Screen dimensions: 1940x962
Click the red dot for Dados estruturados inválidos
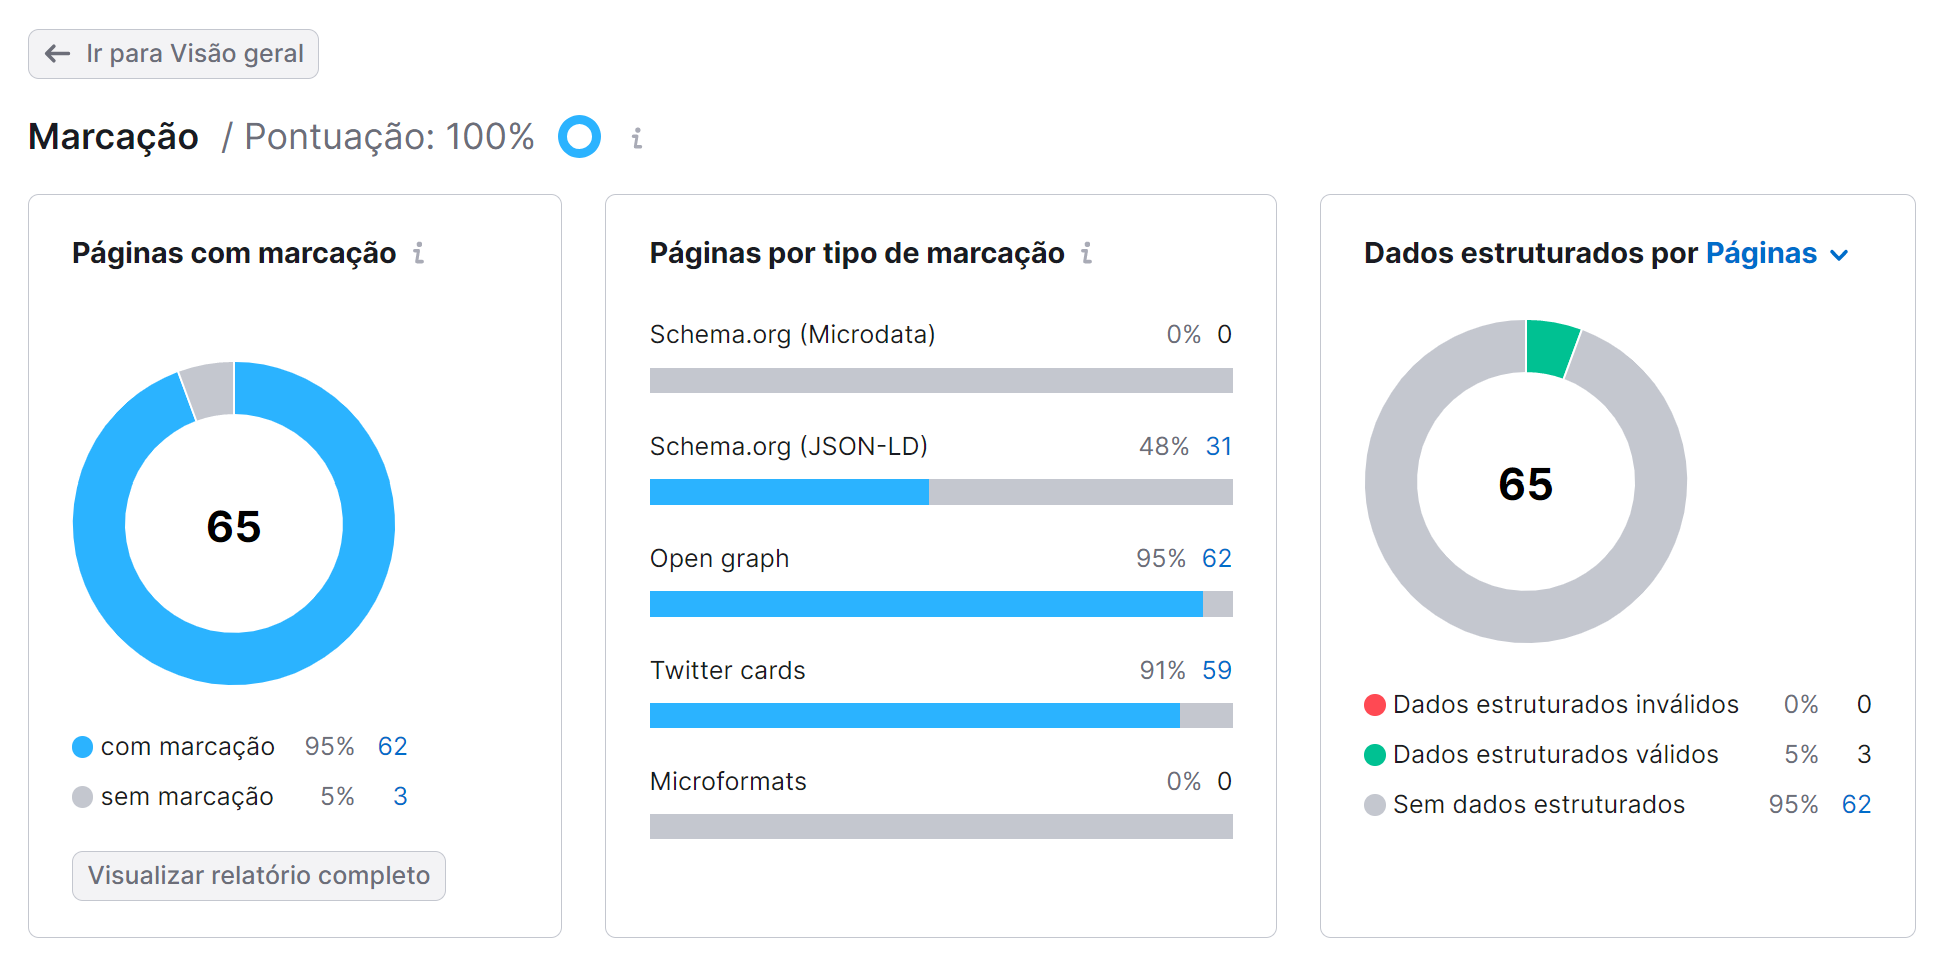point(1374,704)
